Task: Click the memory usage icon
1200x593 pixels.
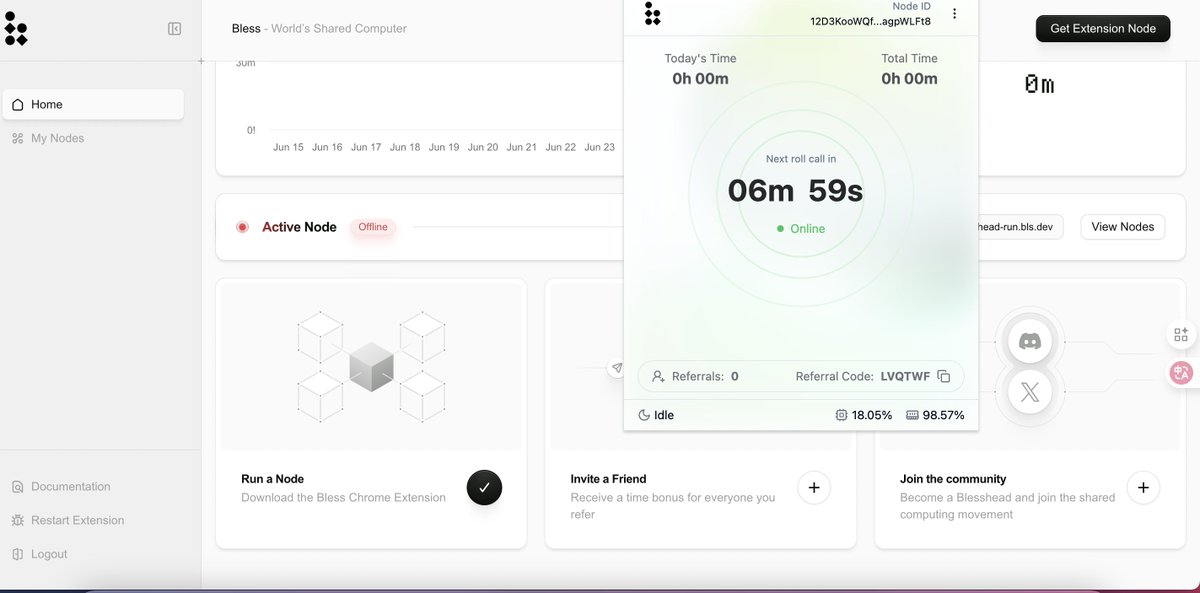Action: pos(912,415)
